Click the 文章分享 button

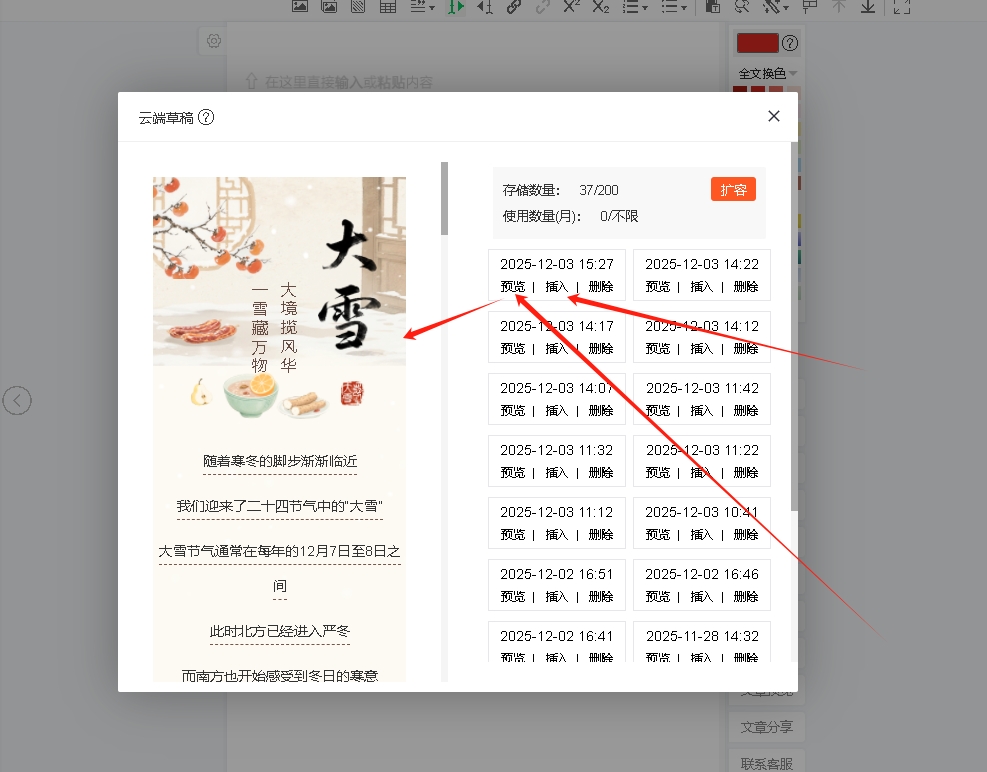(766, 727)
